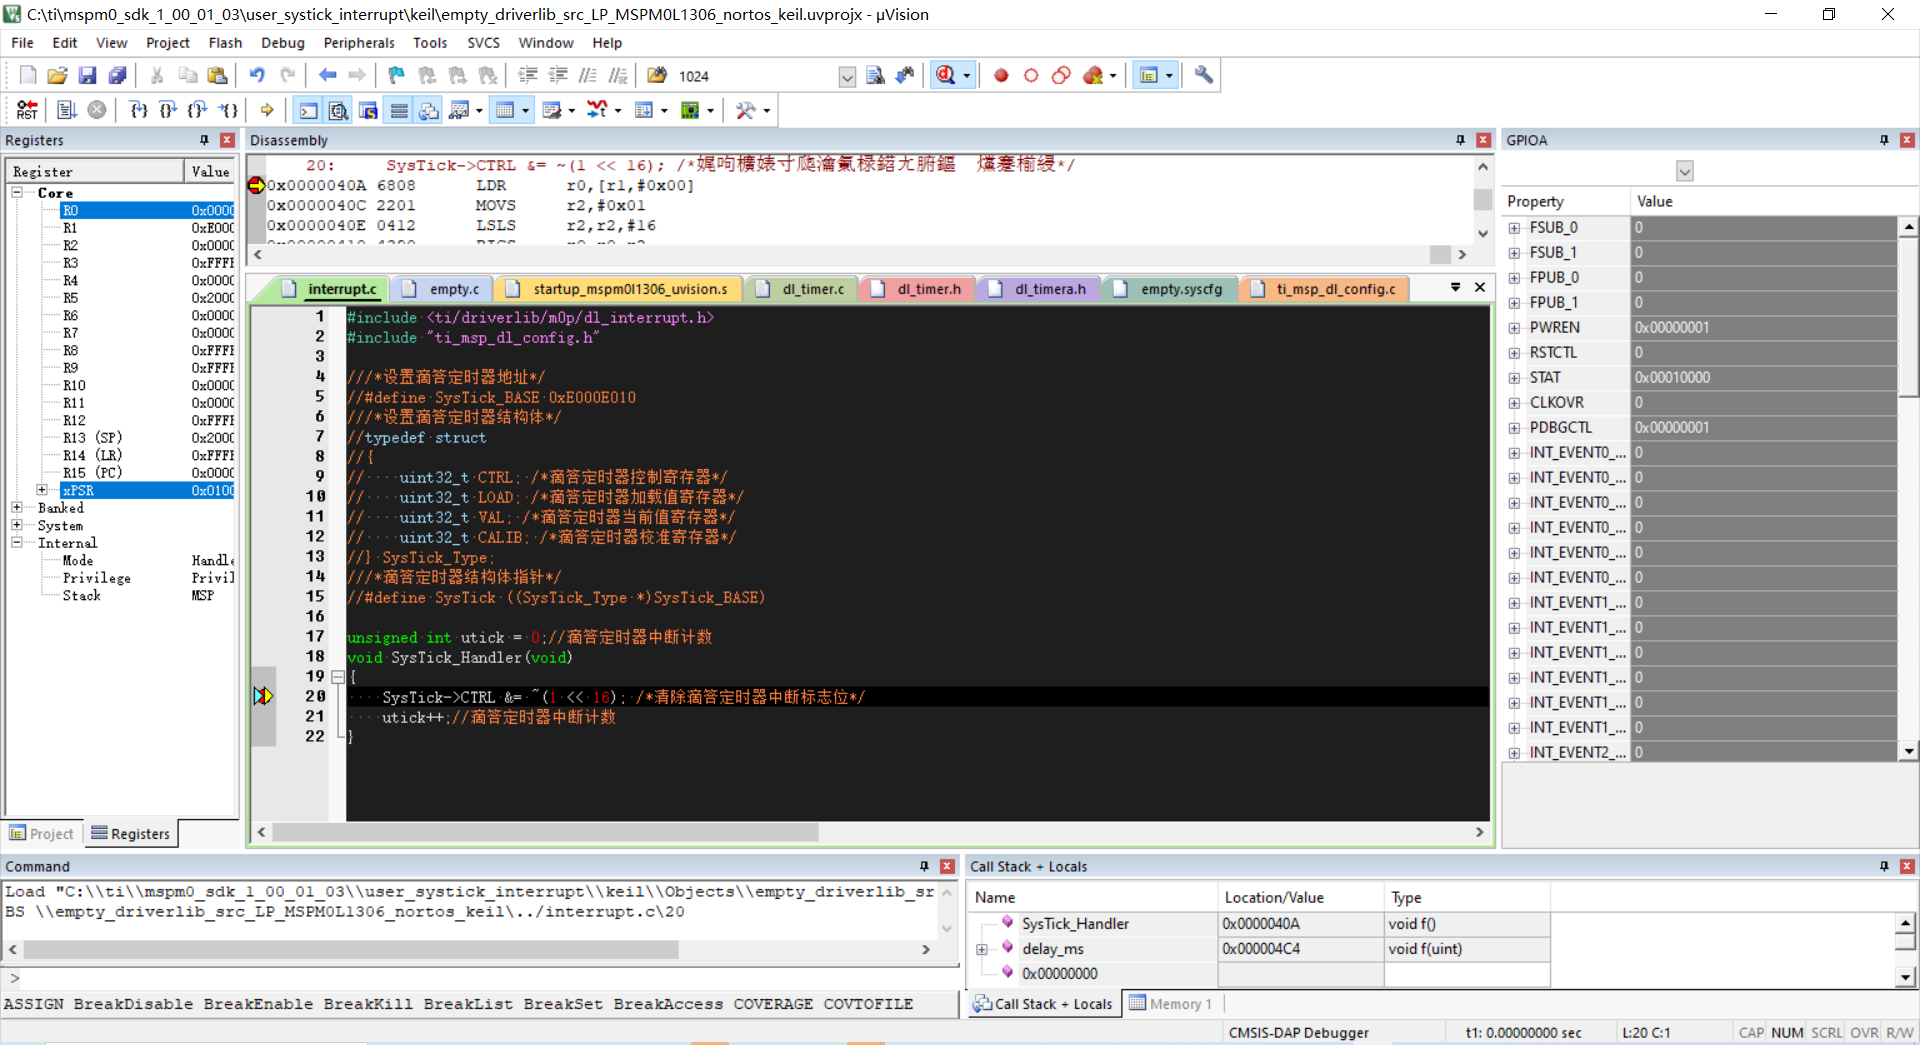The width and height of the screenshot is (1920, 1045).
Task: Toggle the Start/Stop Debug Session button
Action: pos(945,75)
